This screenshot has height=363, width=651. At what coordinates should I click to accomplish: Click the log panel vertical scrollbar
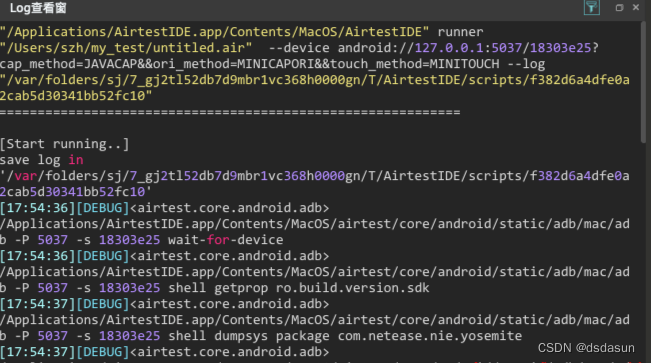643,82
